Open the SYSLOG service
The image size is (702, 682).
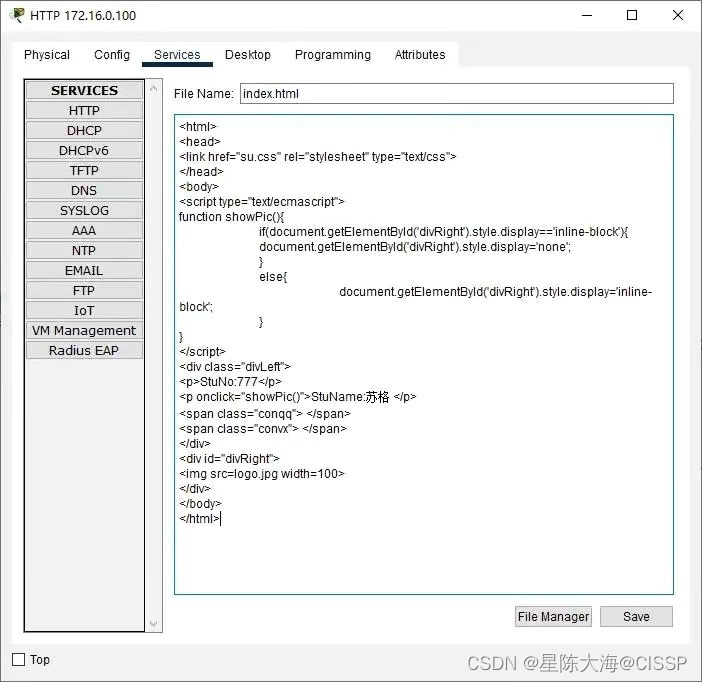[84, 210]
